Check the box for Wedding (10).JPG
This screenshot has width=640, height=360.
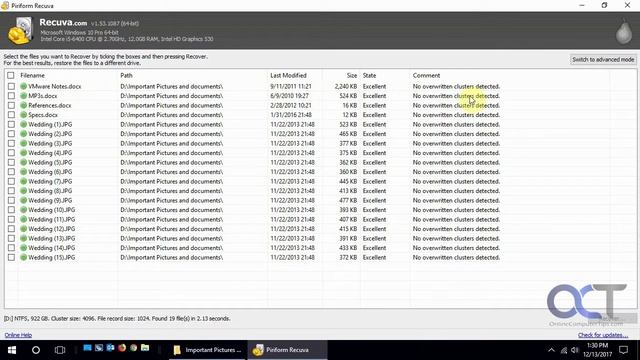pos(11,210)
